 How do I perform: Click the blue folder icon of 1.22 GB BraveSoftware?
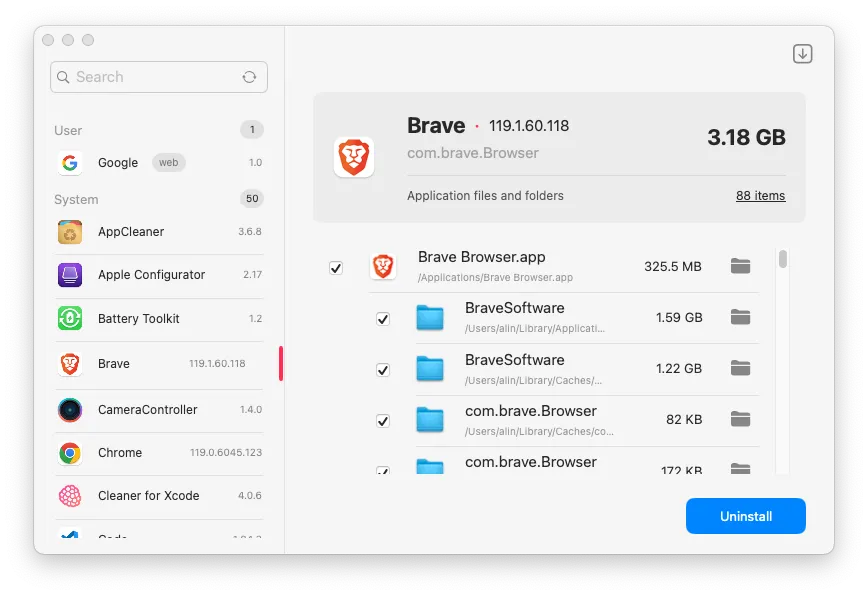point(430,369)
